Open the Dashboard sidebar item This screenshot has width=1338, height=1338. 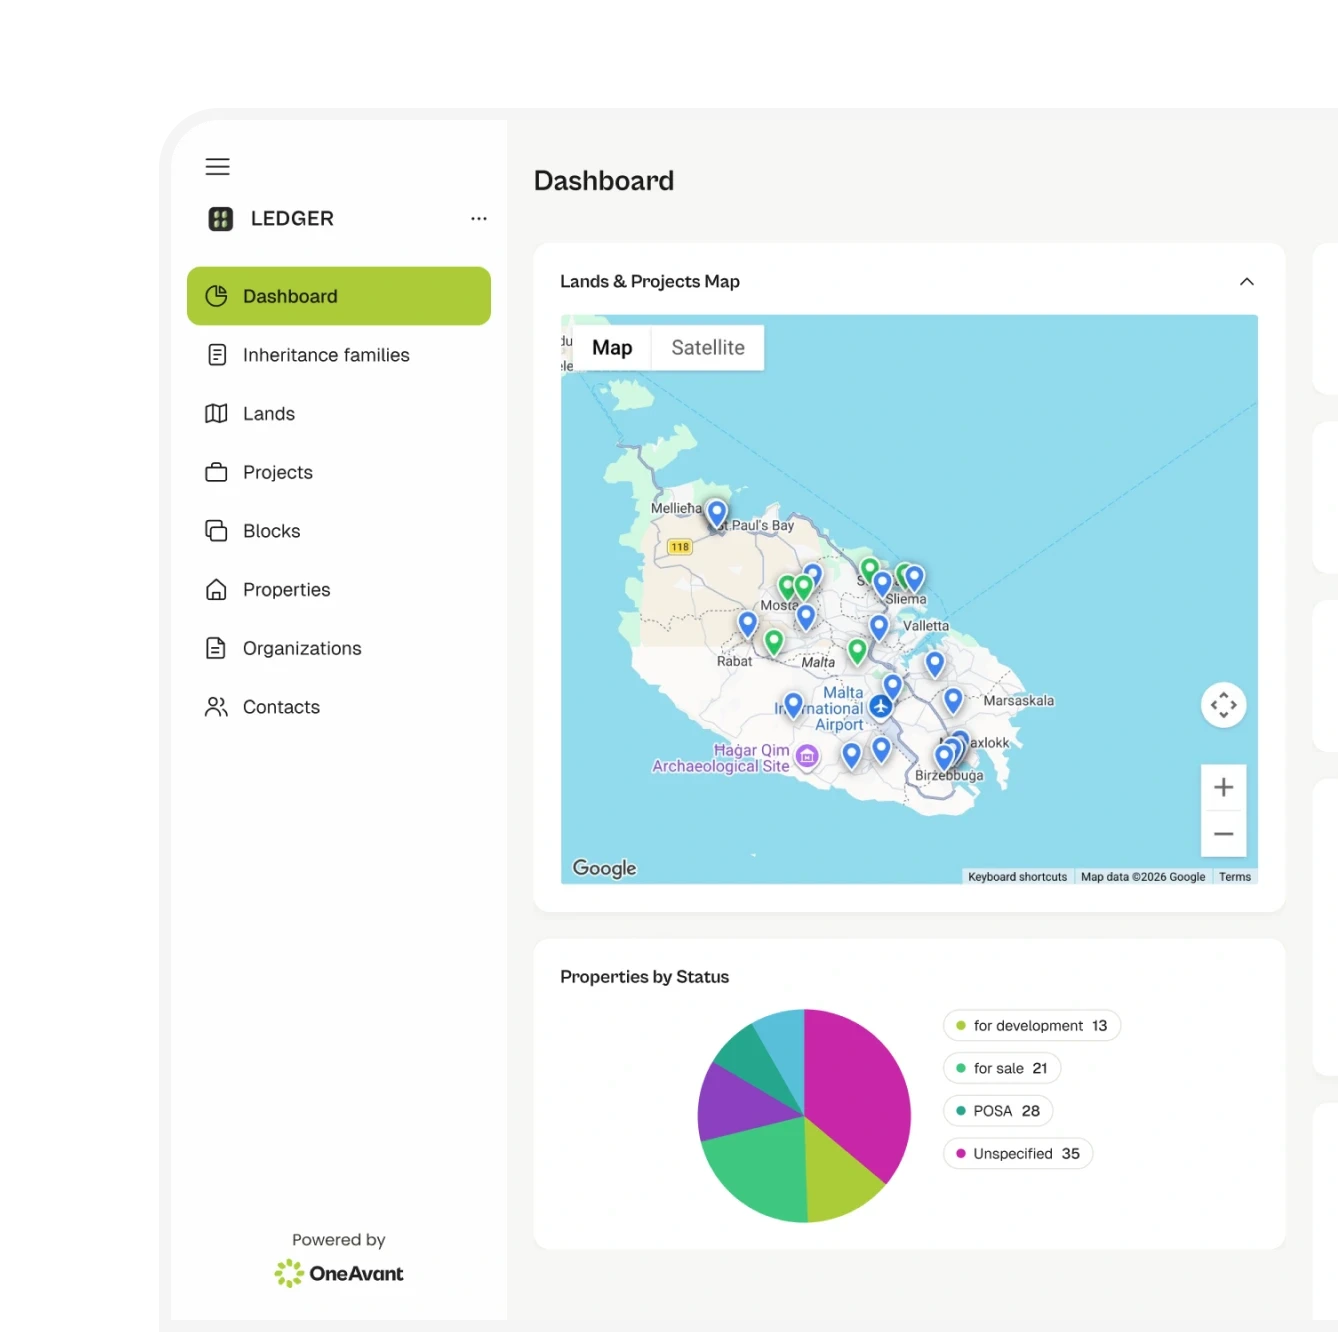(x=339, y=296)
